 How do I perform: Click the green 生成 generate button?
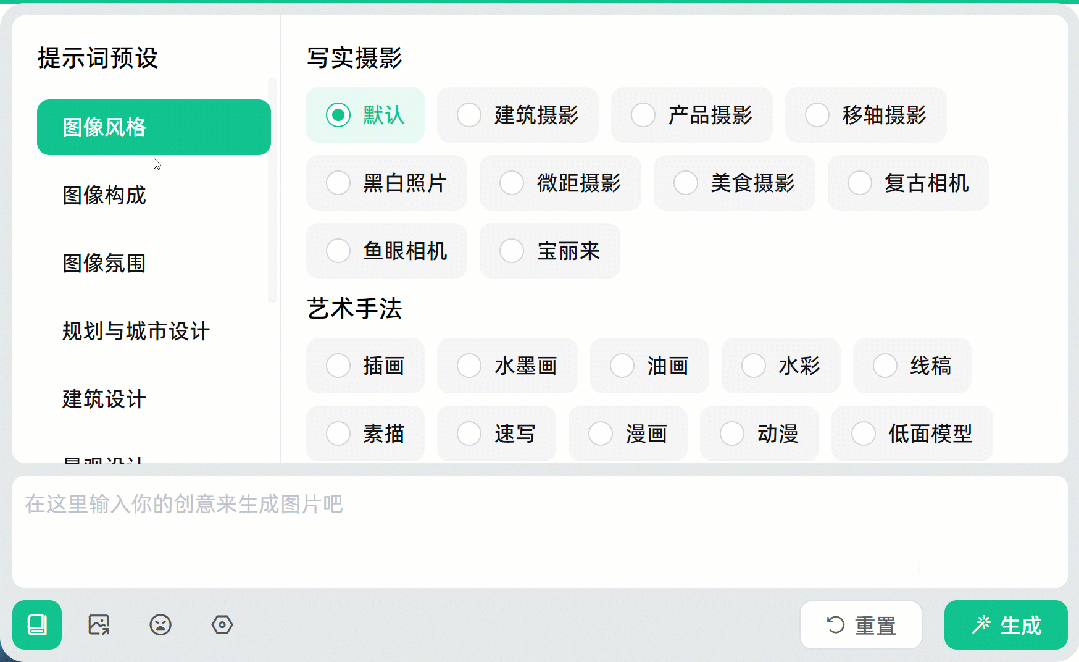tap(1005, 625)
